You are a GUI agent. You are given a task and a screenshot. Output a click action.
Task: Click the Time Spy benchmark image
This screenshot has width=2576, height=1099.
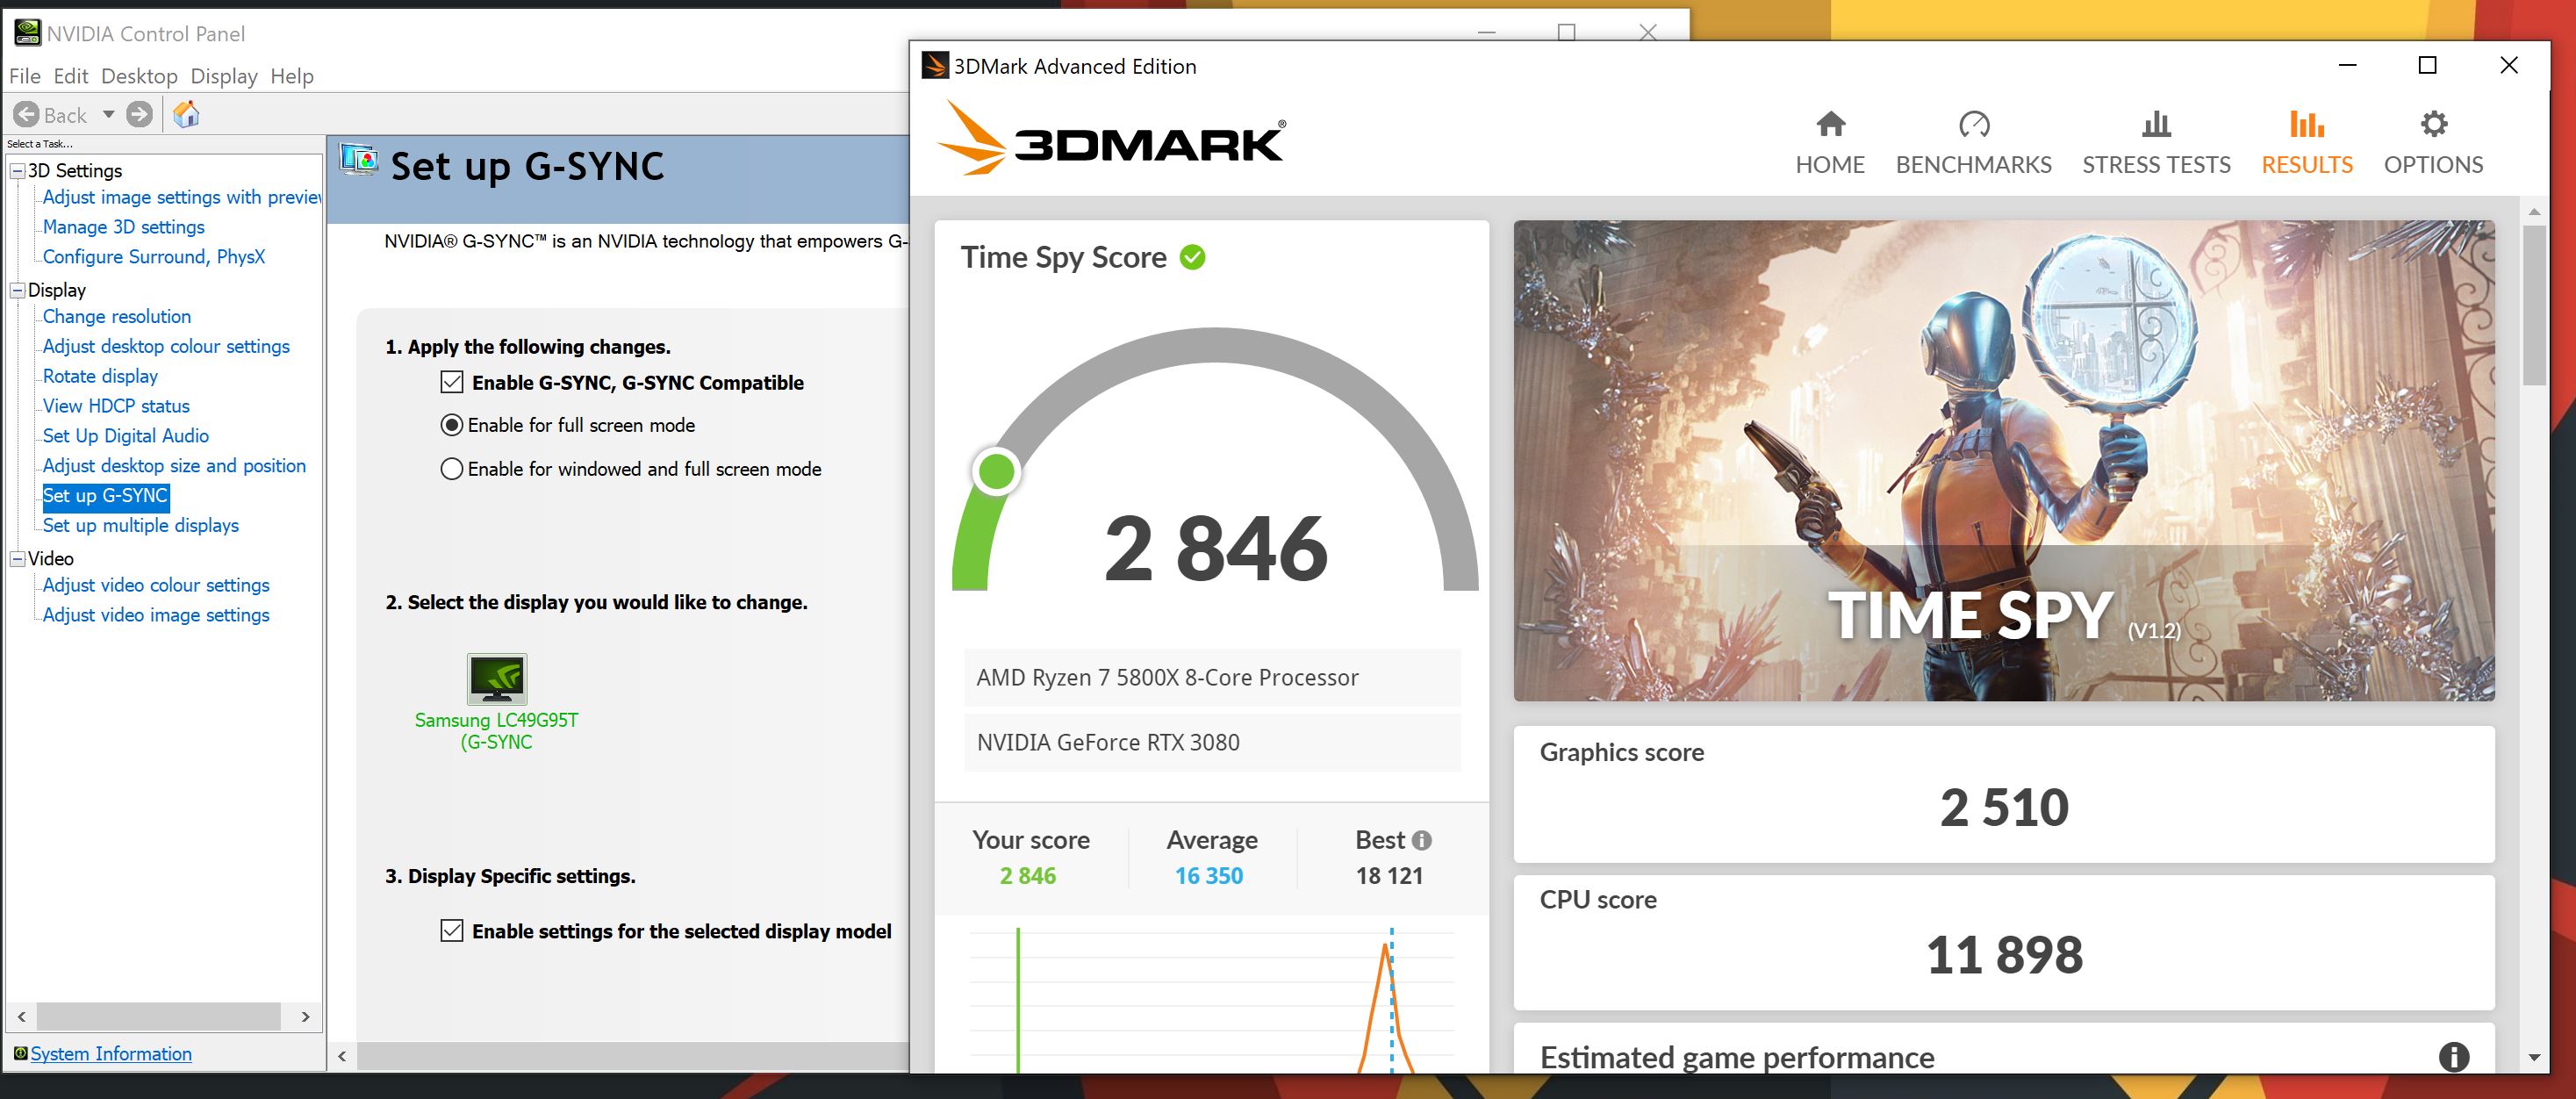click(2004, 461)
